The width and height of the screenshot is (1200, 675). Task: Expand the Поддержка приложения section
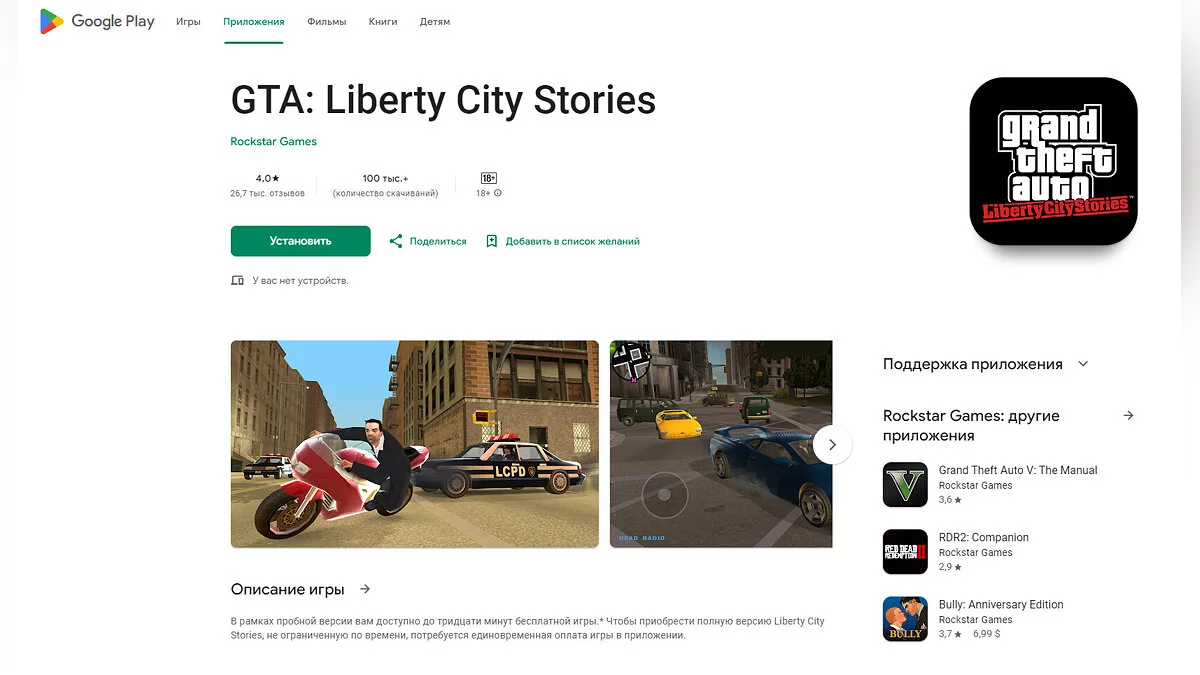coord(1083,364)
